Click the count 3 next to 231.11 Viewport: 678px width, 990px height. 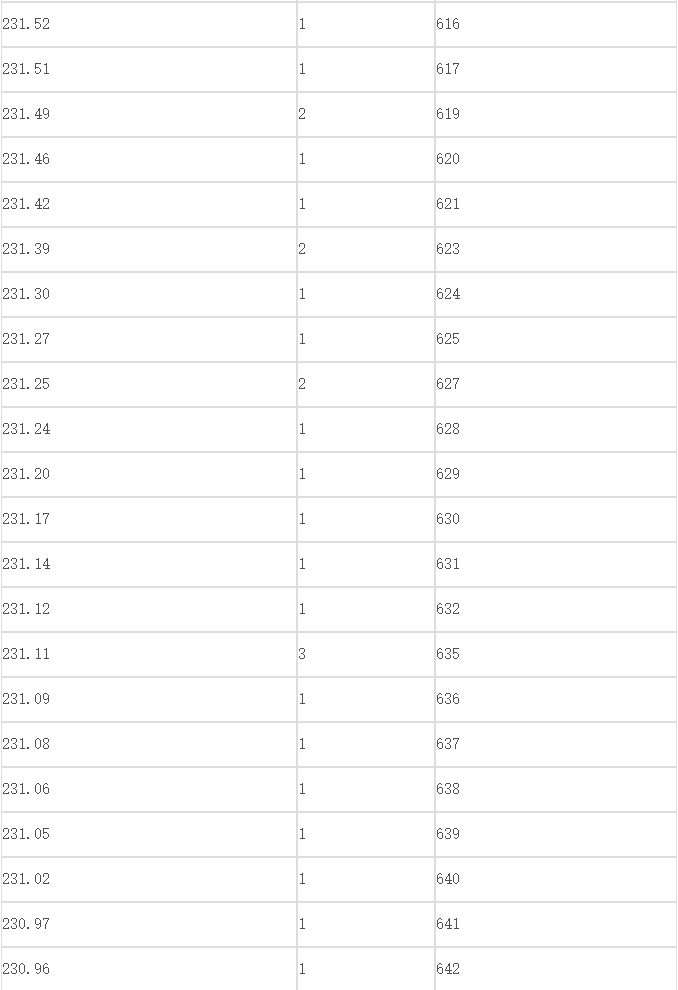[x=366, y=654]
